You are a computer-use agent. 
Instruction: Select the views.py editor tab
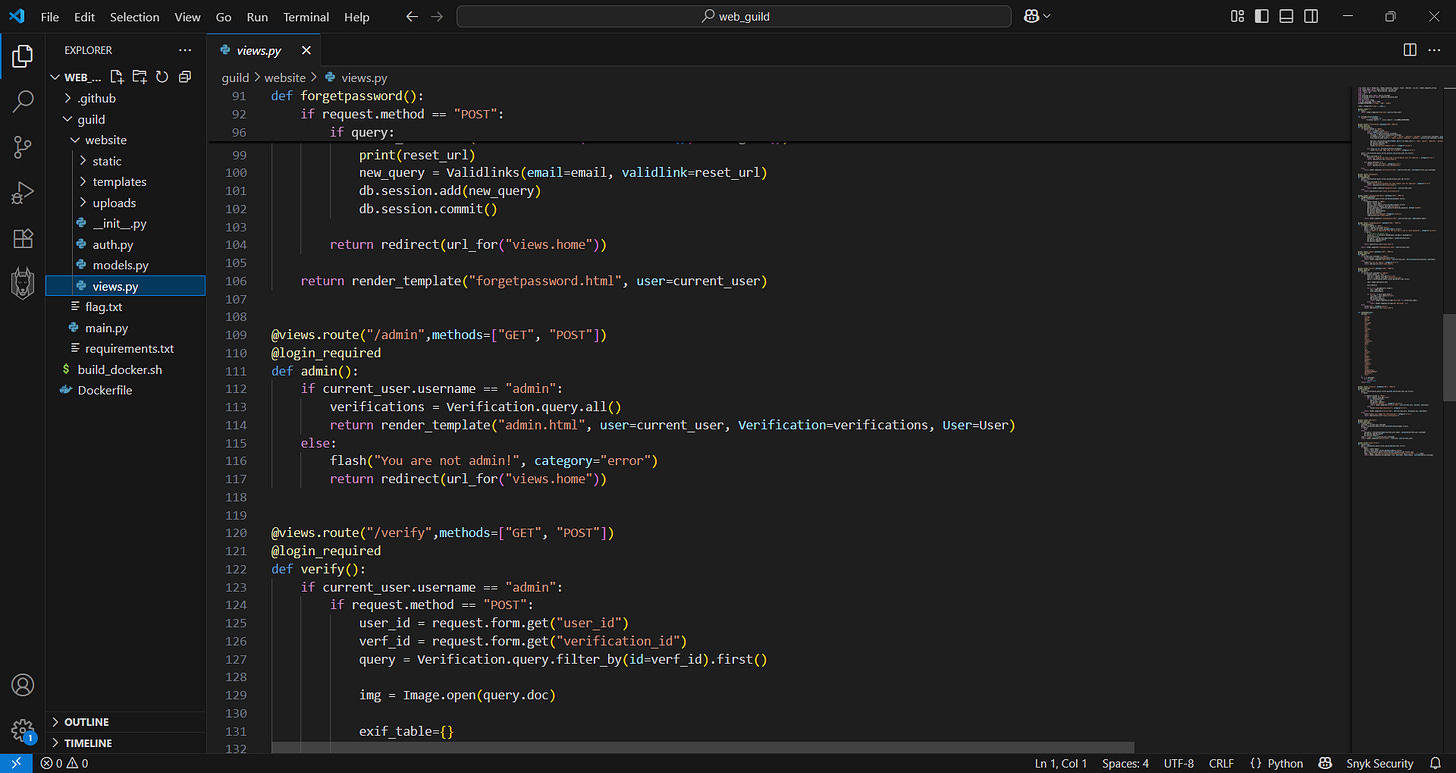click(258, 50)
